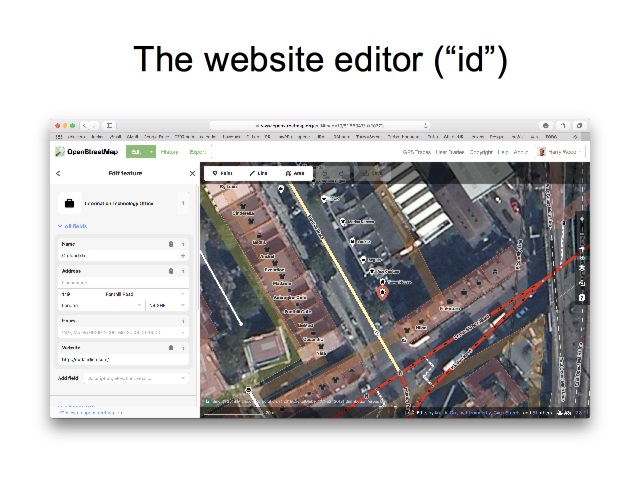Screen dimensions: 640x480
Task: Click the browser share button
Action: click(562, 126)
